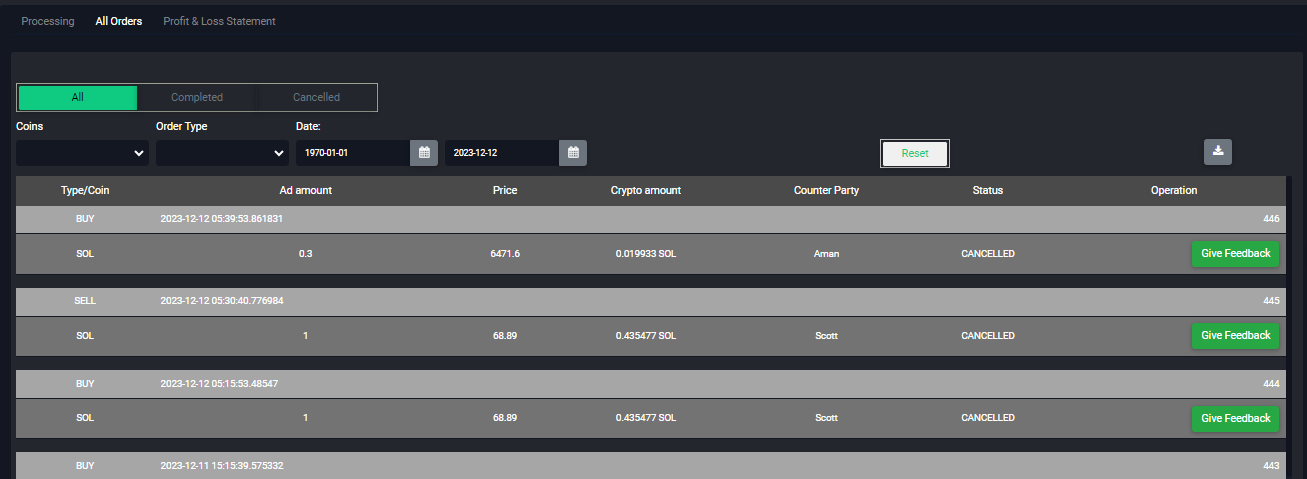This screenshot has width=1307, height=479.
Task: Open the Processing tab
Action: click(x=48, y=21)
